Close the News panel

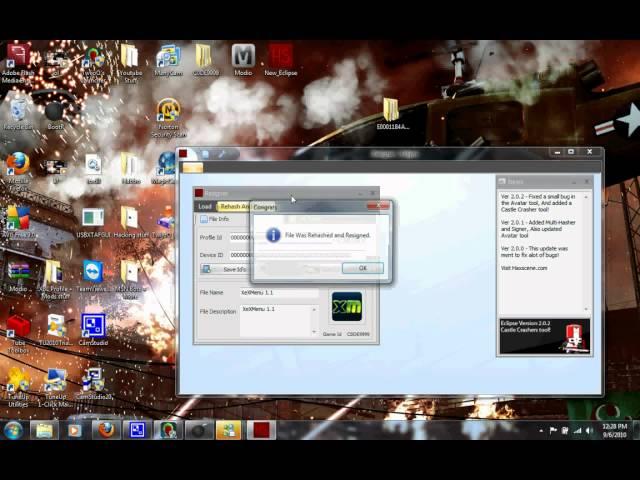click(587, 181)
